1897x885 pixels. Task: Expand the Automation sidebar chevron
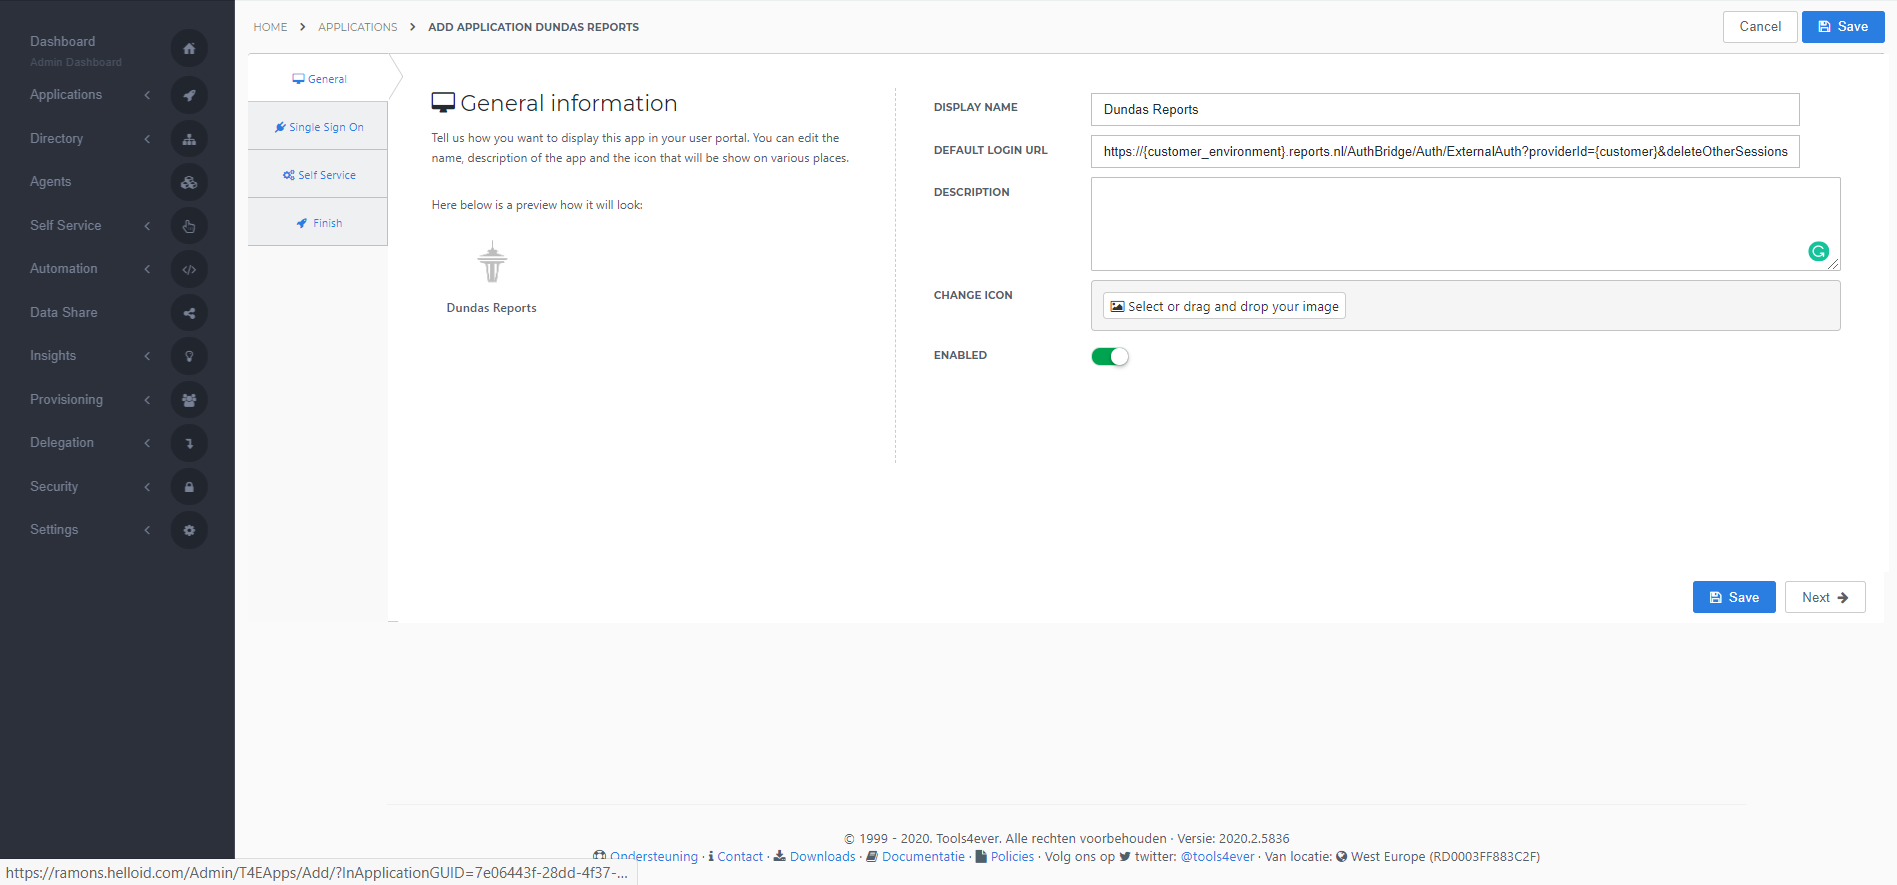pyautogui.click(x=147, y=269)
